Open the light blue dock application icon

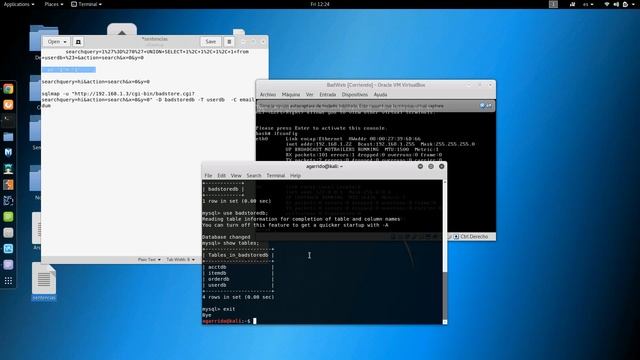8,249
